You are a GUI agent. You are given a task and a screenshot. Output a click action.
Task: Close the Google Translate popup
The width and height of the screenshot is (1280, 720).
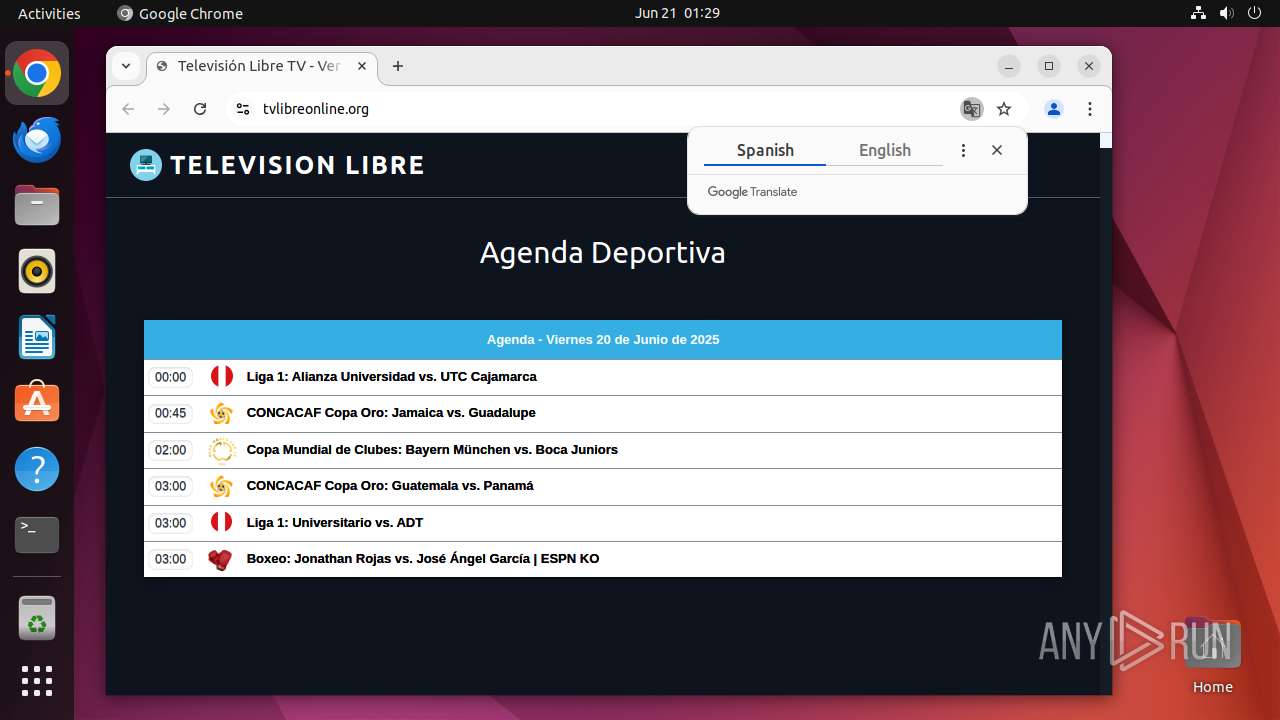tap(997, 150)
